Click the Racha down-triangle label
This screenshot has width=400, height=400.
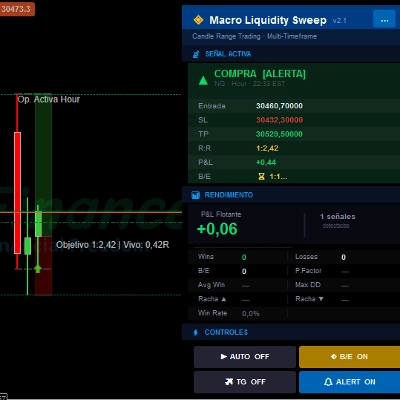(310, 299)
